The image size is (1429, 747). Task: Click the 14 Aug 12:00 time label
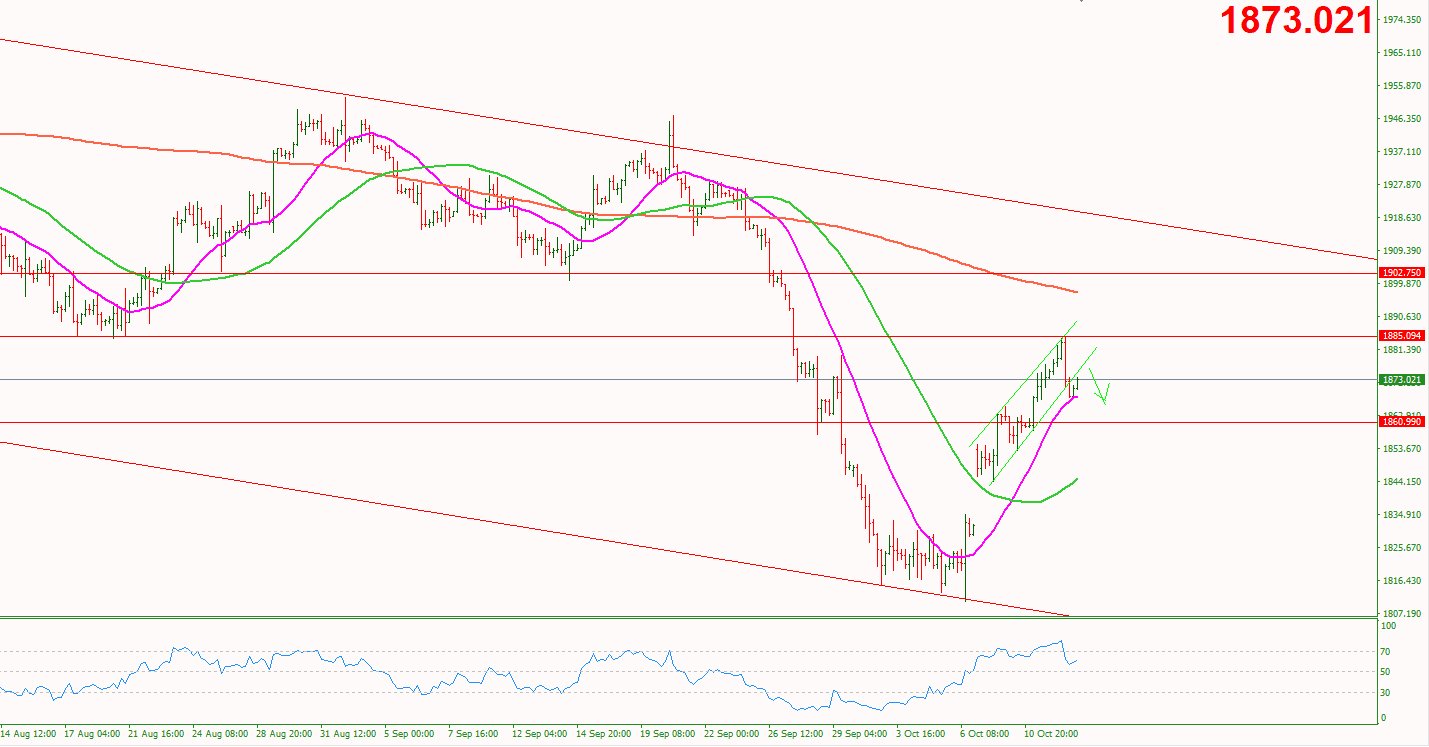point(30,734)
